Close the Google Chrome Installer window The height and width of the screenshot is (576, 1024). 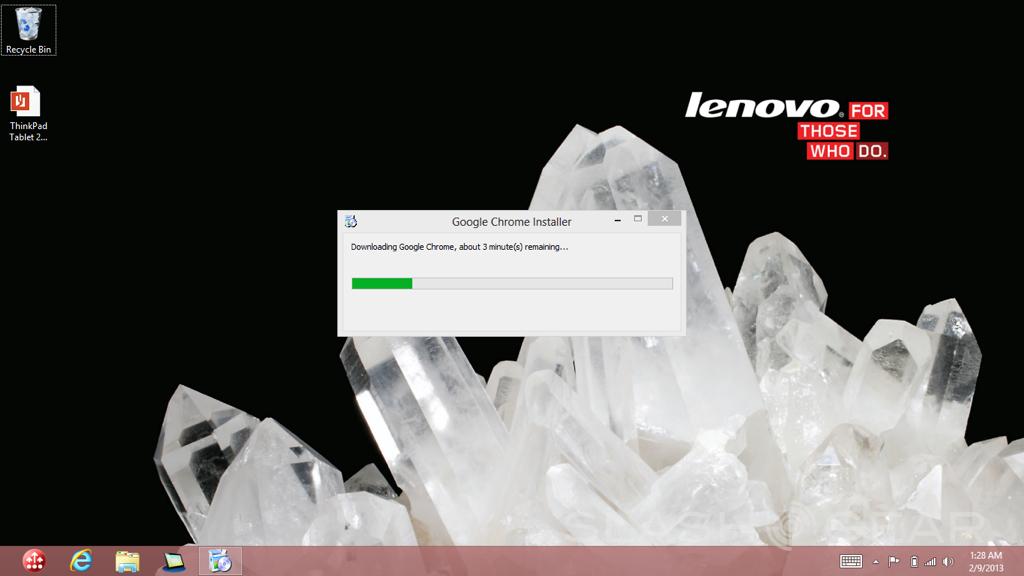(663, 219)
